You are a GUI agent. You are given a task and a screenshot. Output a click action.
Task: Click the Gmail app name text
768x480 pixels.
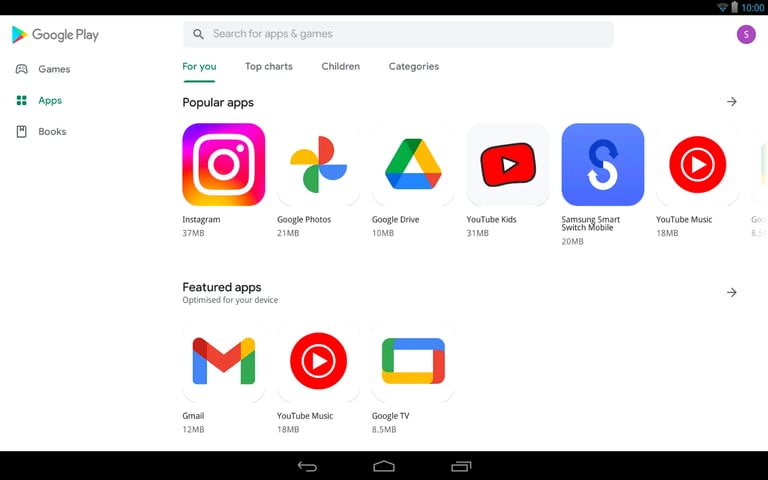tap(193, 416)
